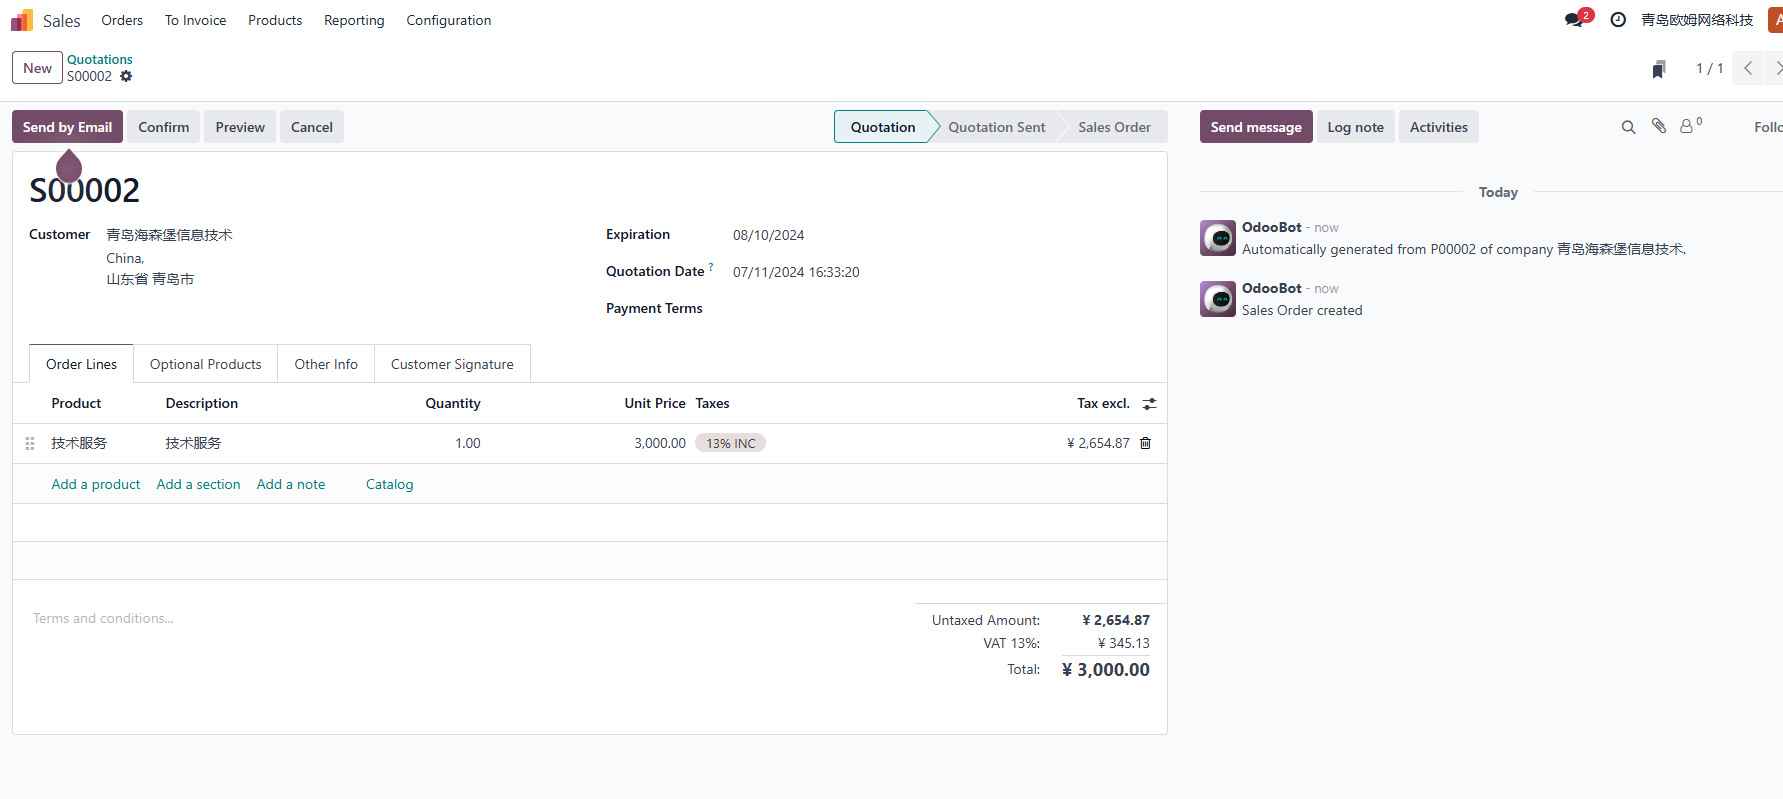
Task: Open the To Invoice menu
Action: click(x=195, y=20)
